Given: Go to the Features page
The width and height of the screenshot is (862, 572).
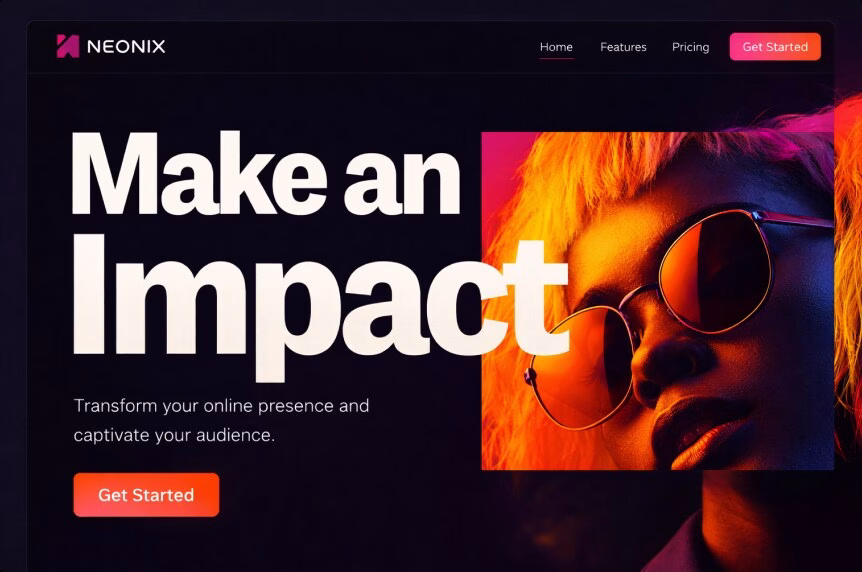Looking at the screenshot, I should tap(623, 47).
